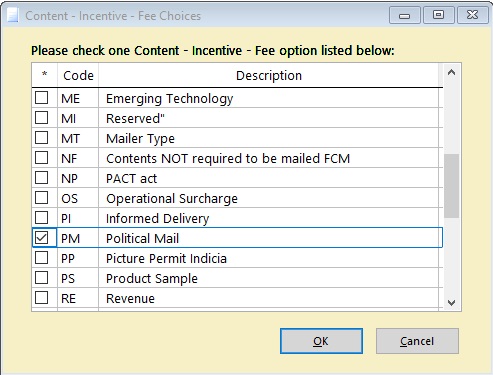Maximize the Fee Choices dialog
Image resolution: width=493 pixels, height=375 pixels.
click(438, 16)
